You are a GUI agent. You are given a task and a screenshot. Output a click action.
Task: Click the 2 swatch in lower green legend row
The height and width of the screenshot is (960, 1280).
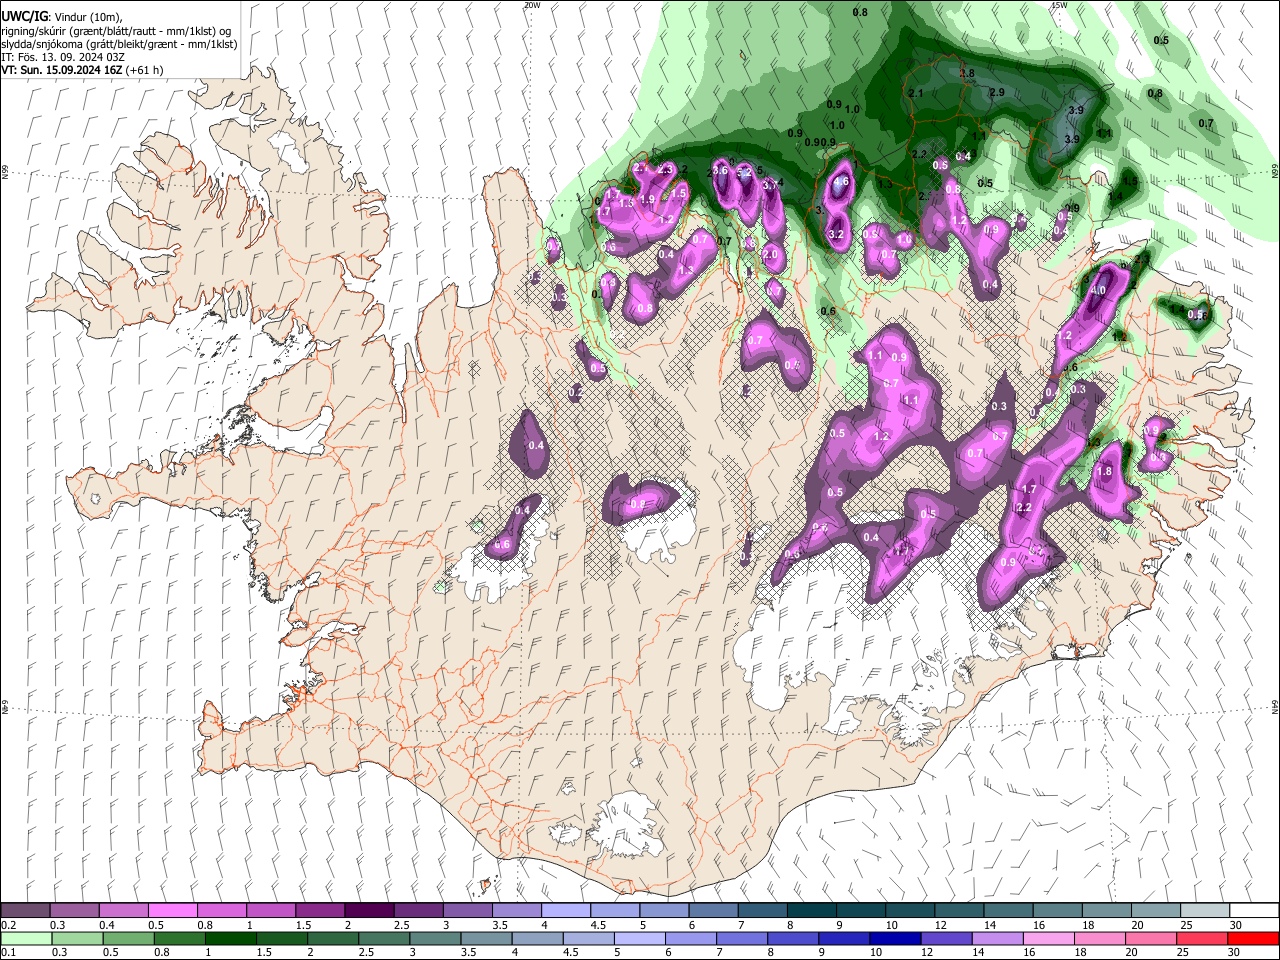pos(334,938)
